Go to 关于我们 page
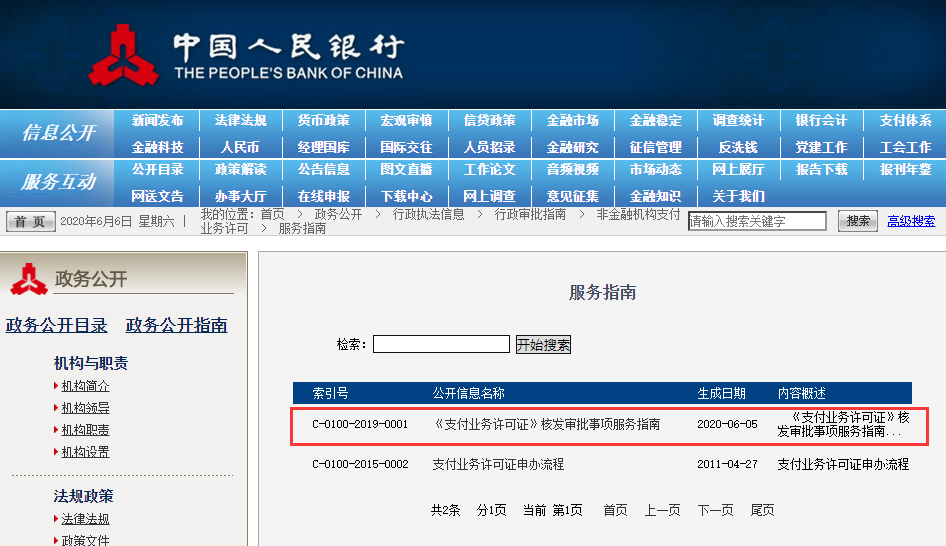Image resolution: width=946 pixels, height=546 pixels. pos(738,196)
